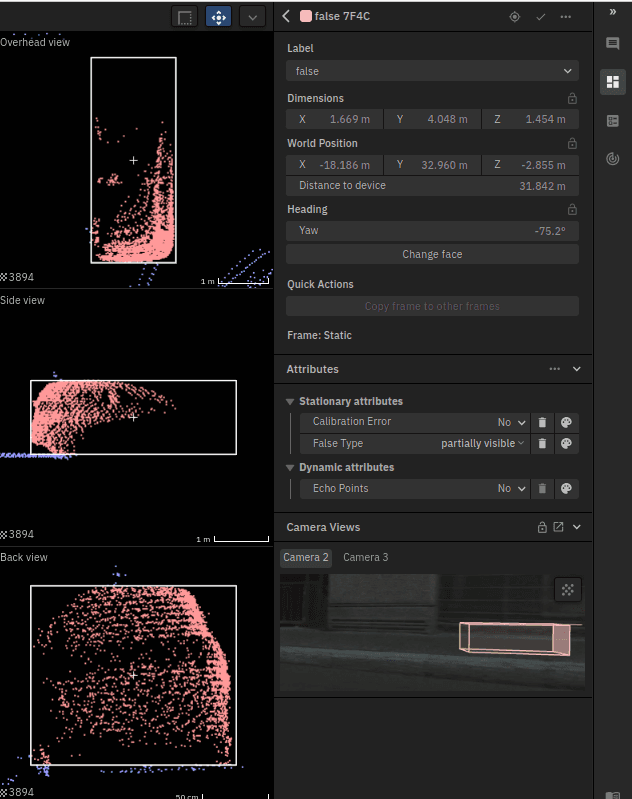Click Copy frame to other frames button
632x799 pixels.
coord(432,306)
